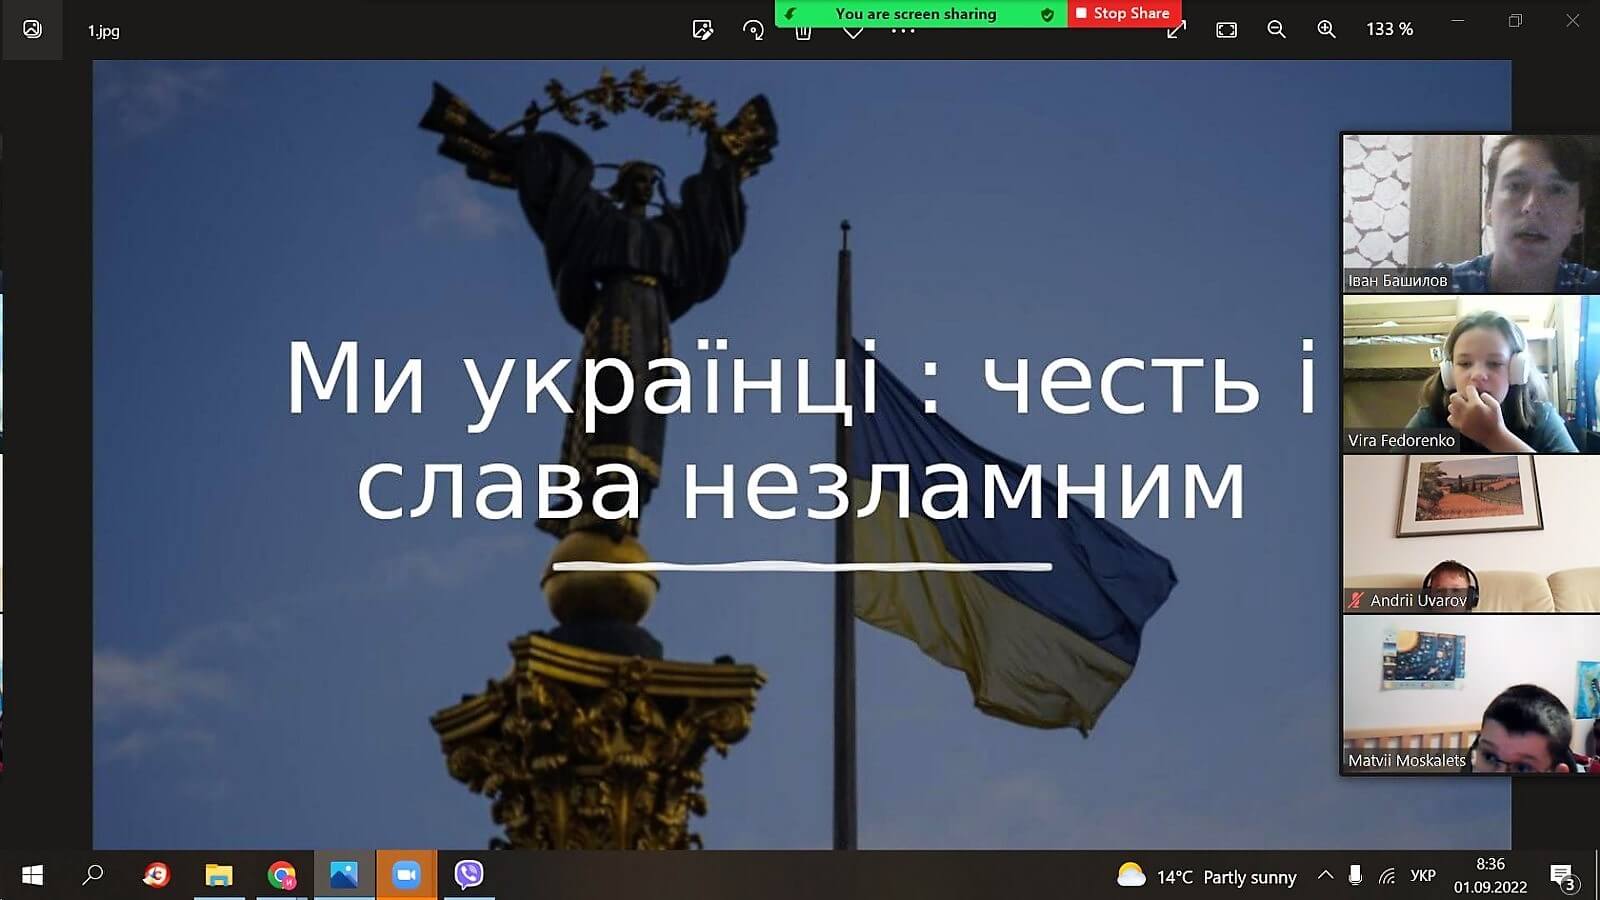Select Andrii Uvarov's video tile

pos(1470,533)
